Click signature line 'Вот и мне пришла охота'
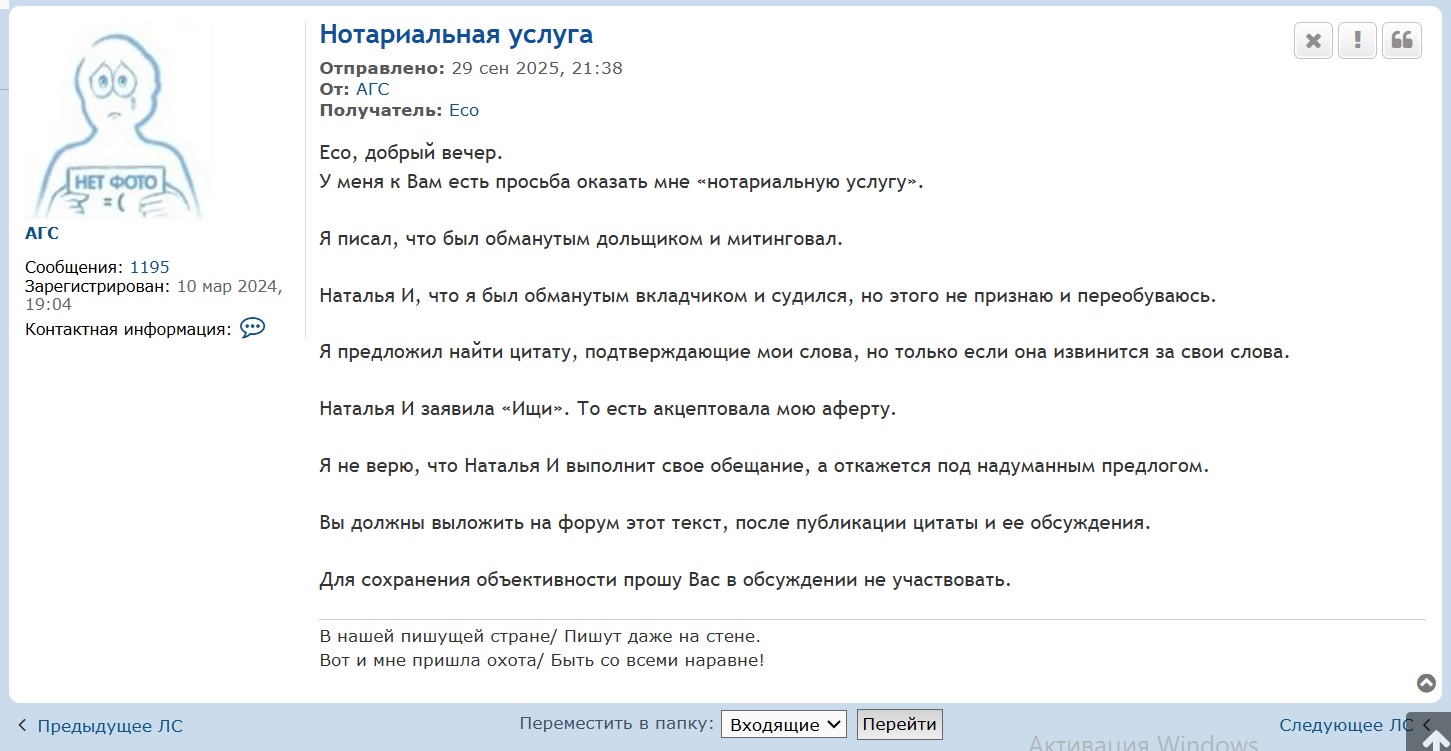 tap(542, 660)
